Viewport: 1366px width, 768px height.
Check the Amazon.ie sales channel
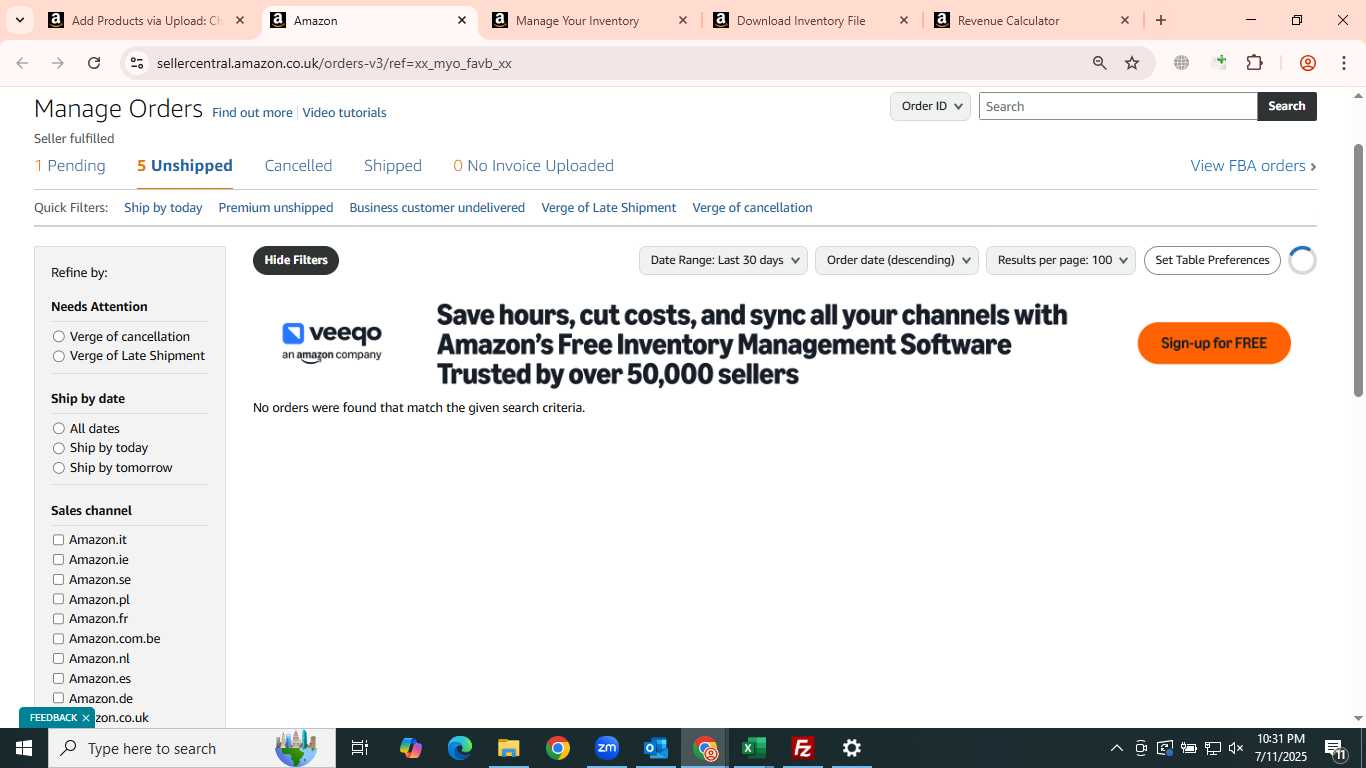point(58,560)
